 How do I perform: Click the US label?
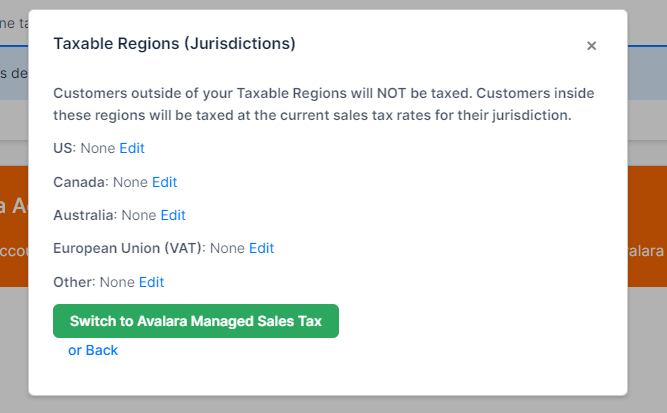64,148
